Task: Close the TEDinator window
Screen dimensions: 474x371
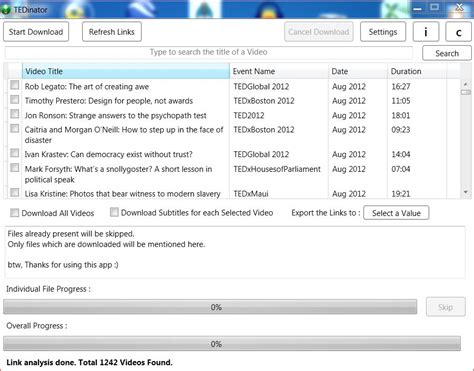Action: [459, 7]
